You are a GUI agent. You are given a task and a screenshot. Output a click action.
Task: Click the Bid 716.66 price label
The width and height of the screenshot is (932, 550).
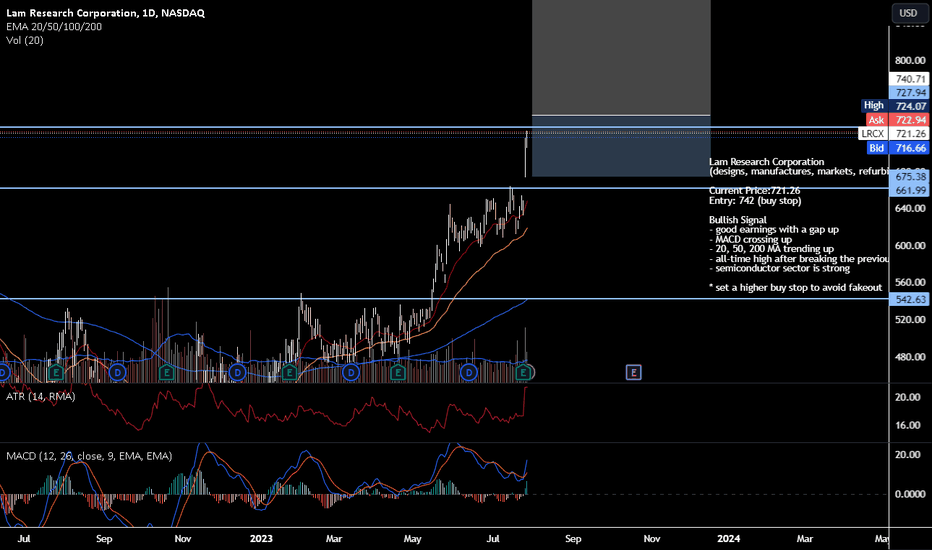896,148
